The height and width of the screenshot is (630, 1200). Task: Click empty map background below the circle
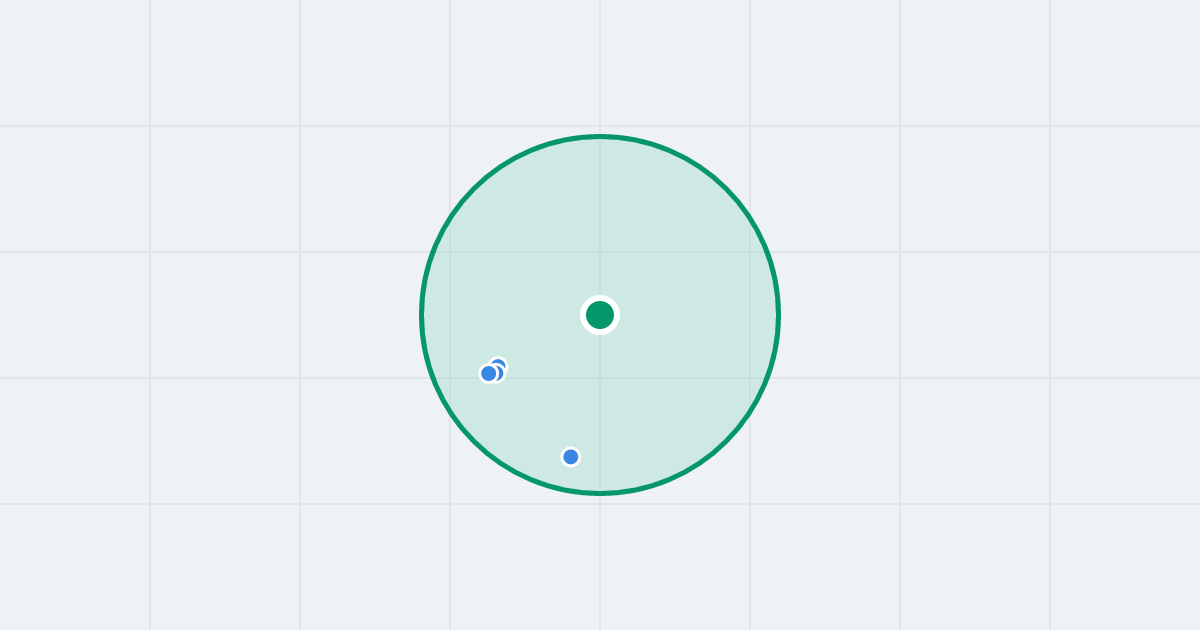[600, 560]
